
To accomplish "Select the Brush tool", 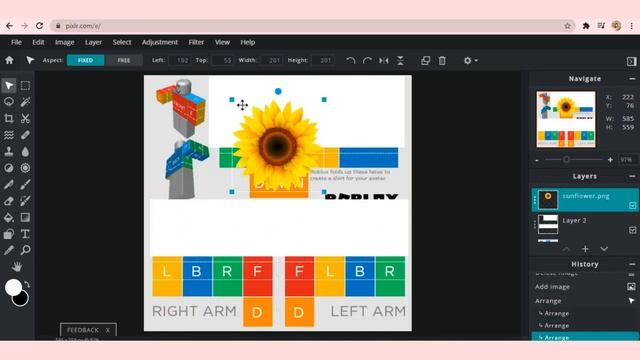I will [25, 184].
